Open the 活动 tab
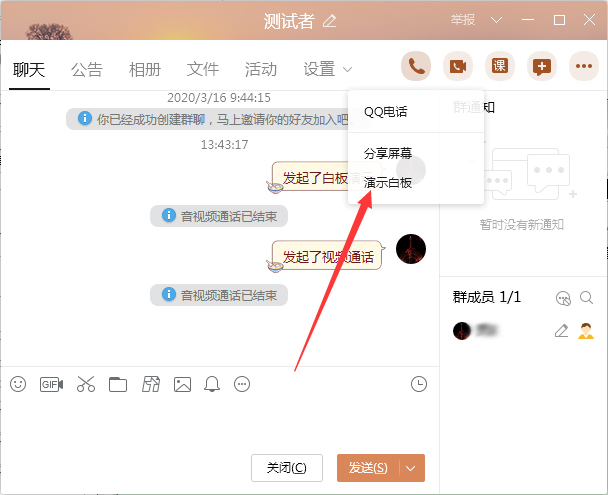Image resolution: width=608 pixels, height=495 pixels. pyautogui.click(x=261, y=70)
